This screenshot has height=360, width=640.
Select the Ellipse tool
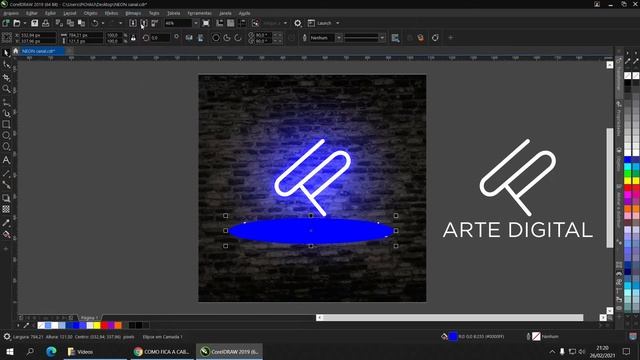point(6,136)
